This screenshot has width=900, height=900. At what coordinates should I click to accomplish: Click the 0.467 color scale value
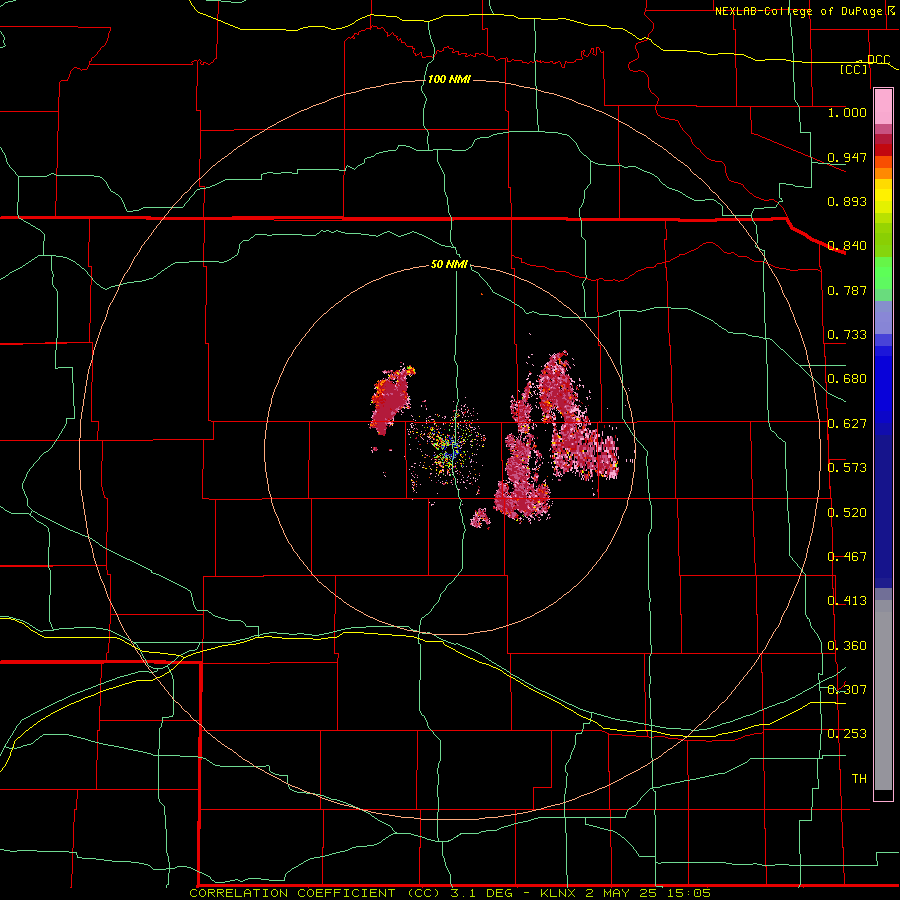[847, 557]
